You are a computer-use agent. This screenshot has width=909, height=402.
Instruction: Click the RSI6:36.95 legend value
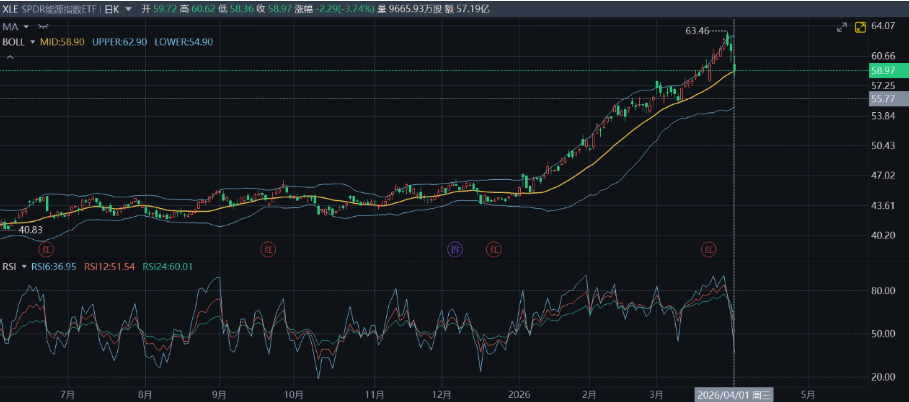tap(55, 267)
